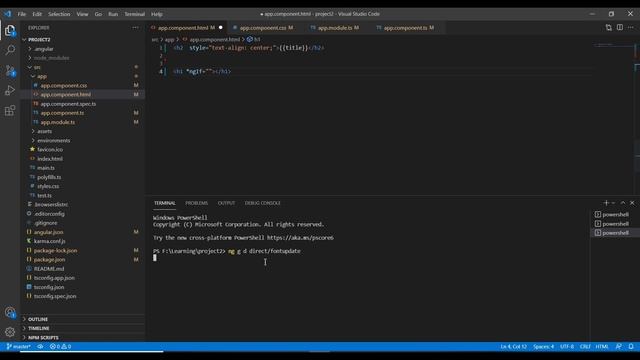
Task: Select the TERMINAL panel tab
Action: (164, 203)
